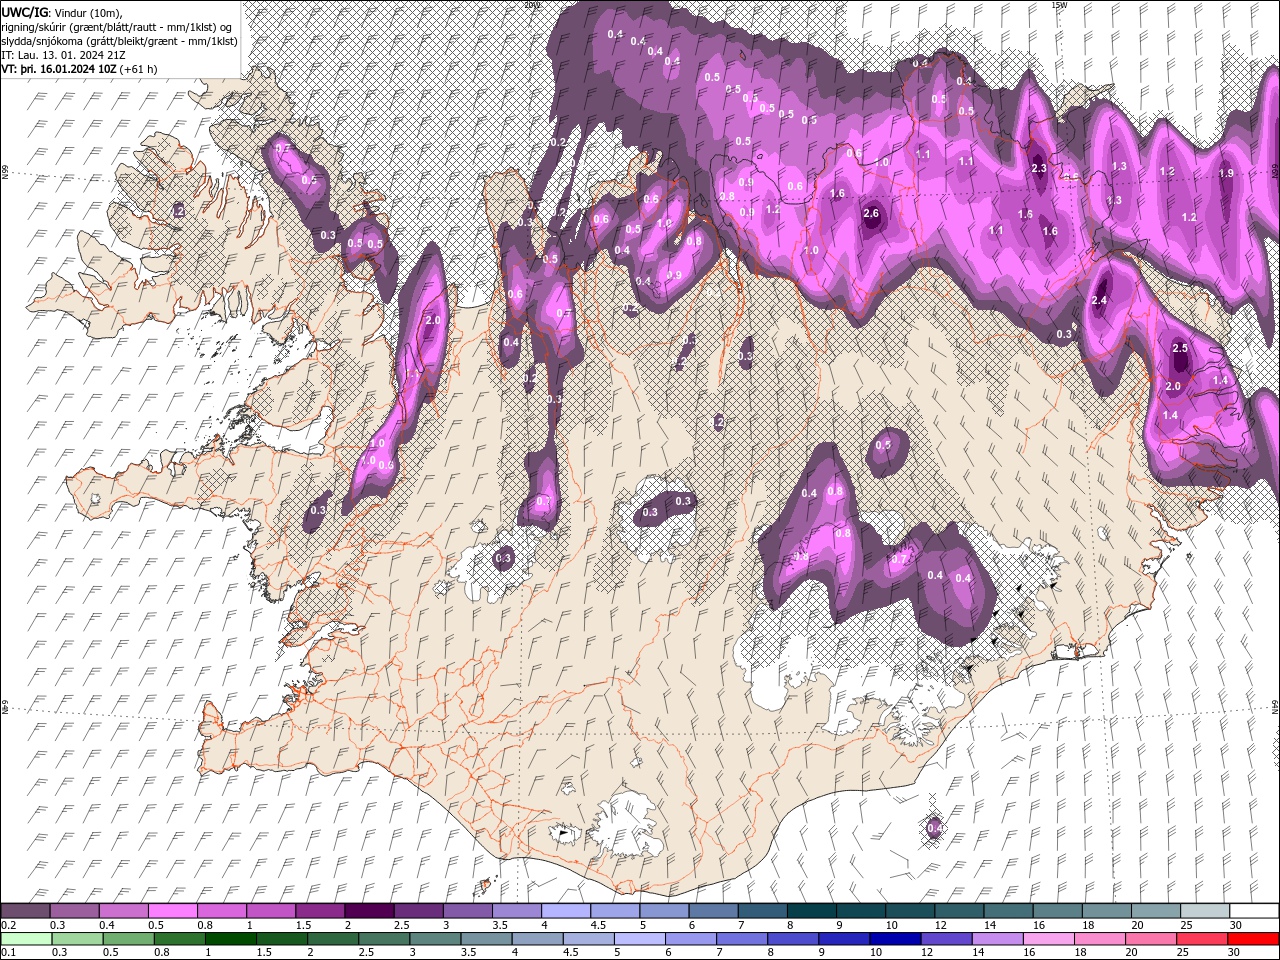This screenshot has width=1280, height=960.
Task: Click the init time 'IT: Lau. 13. 01. 2024 21Z'
Action: click(x=63, y=55)
